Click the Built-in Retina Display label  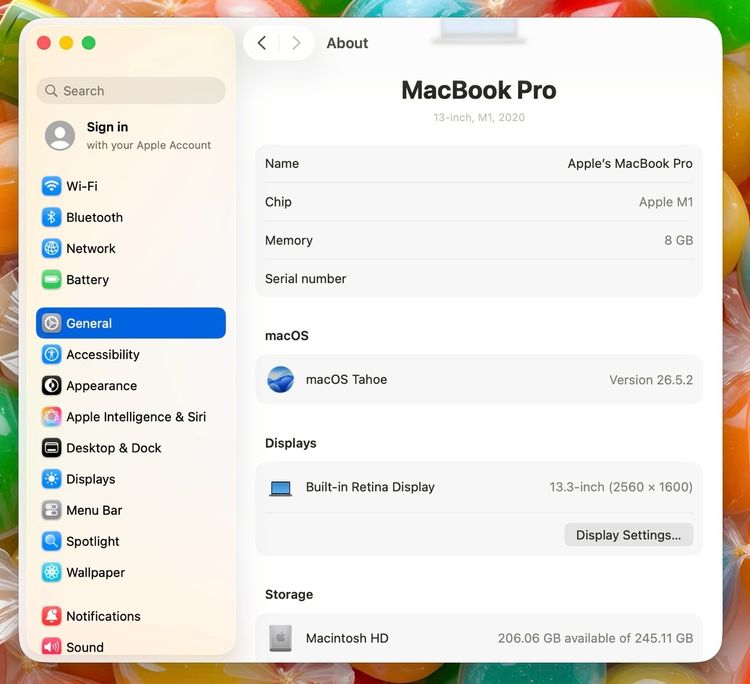tap(370, 487)
